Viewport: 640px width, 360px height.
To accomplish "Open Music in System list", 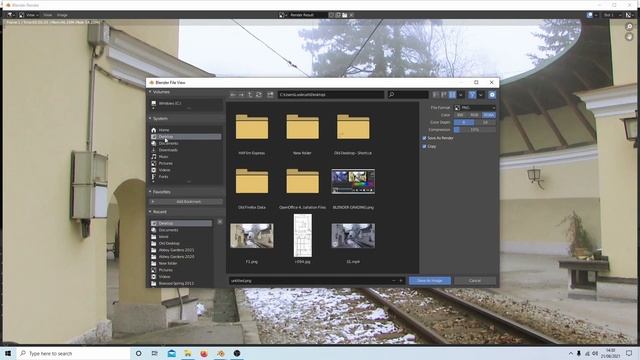I will [x=186, y=156].
